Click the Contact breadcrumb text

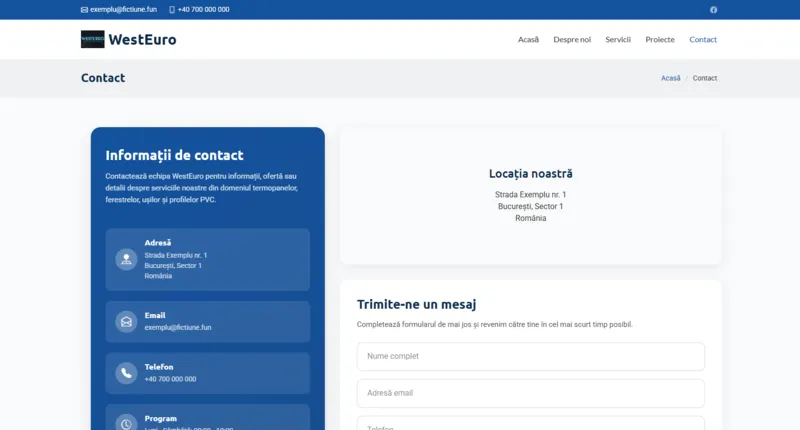[x=705, y=78]
